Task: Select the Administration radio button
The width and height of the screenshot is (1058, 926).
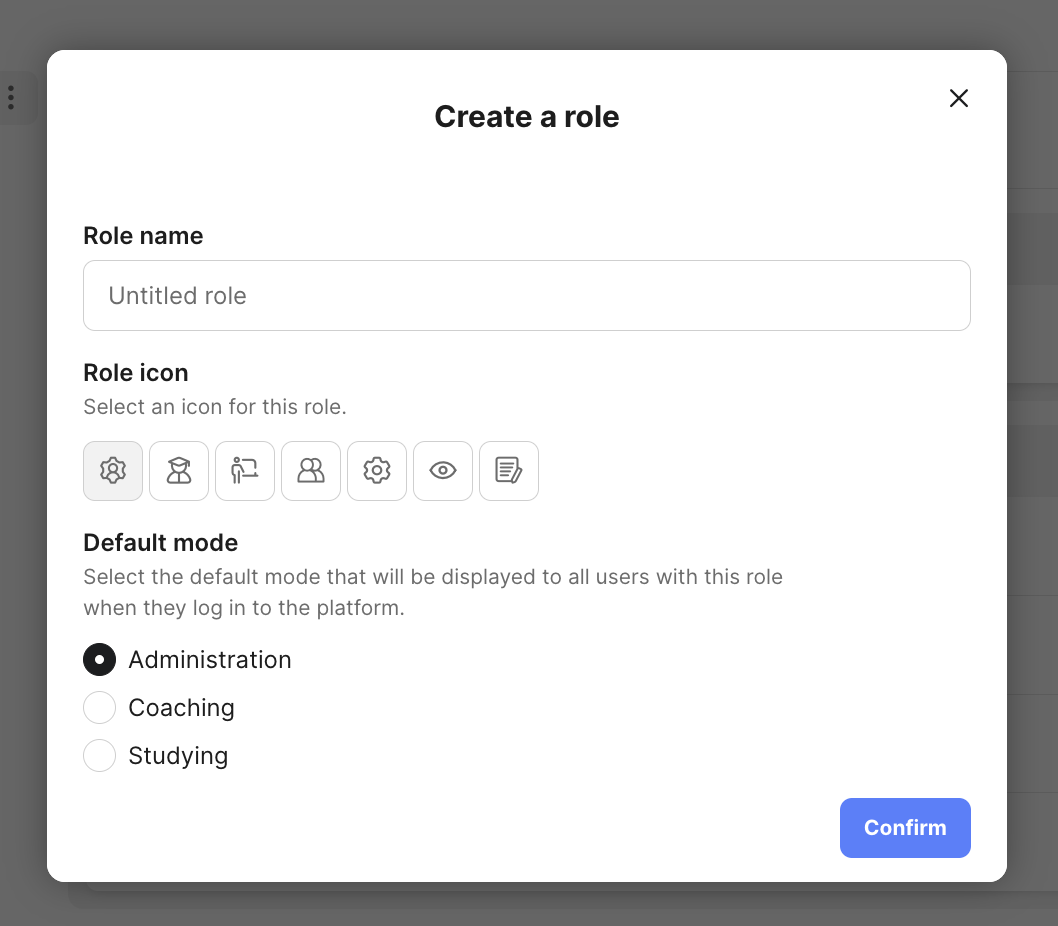Action: click(x=100, y=660)
